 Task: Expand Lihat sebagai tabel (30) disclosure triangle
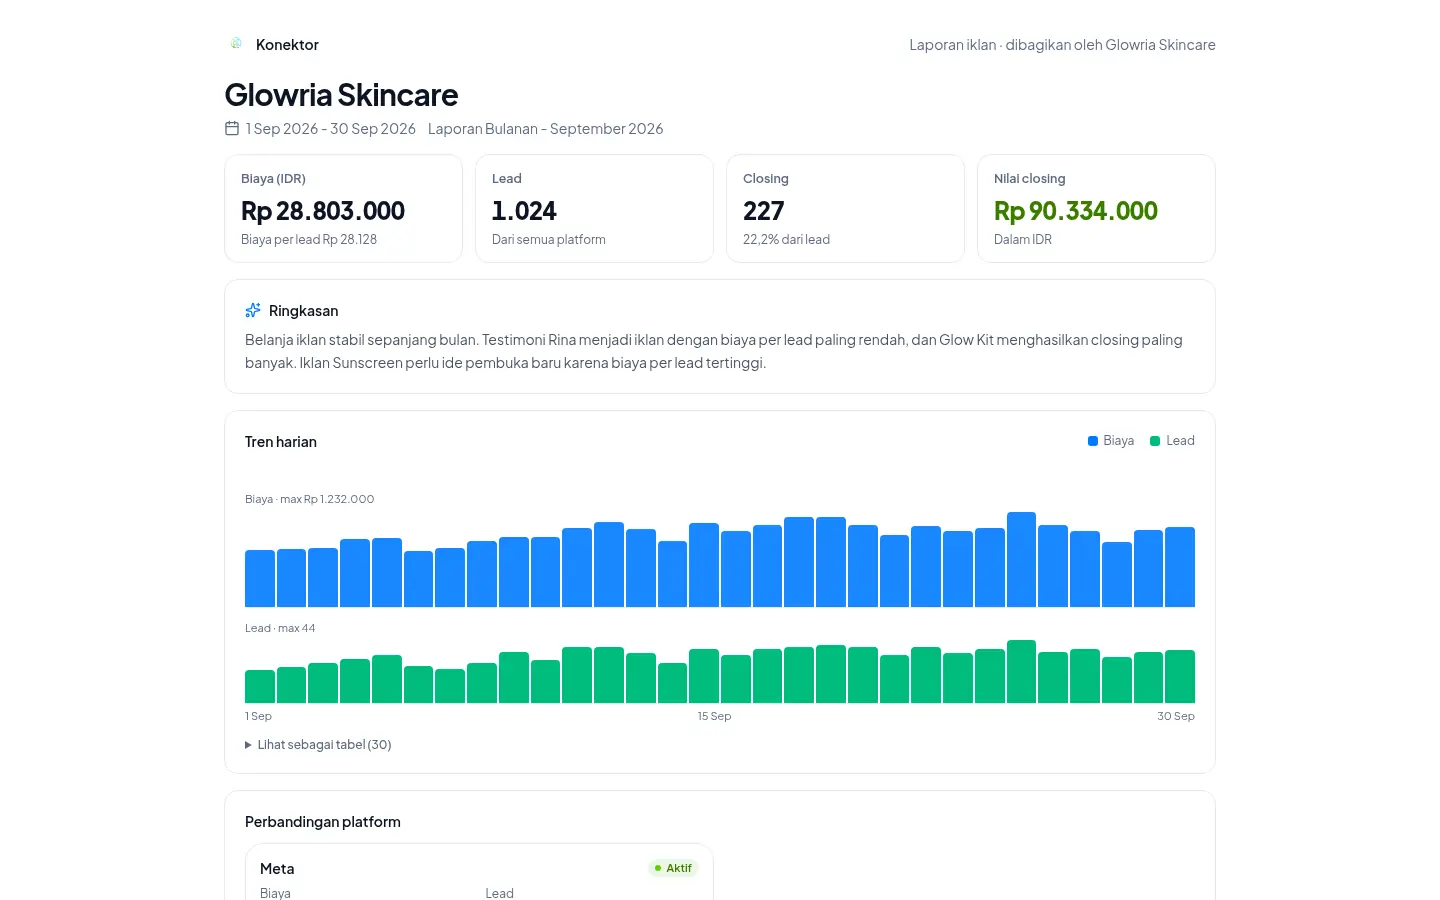248,745
